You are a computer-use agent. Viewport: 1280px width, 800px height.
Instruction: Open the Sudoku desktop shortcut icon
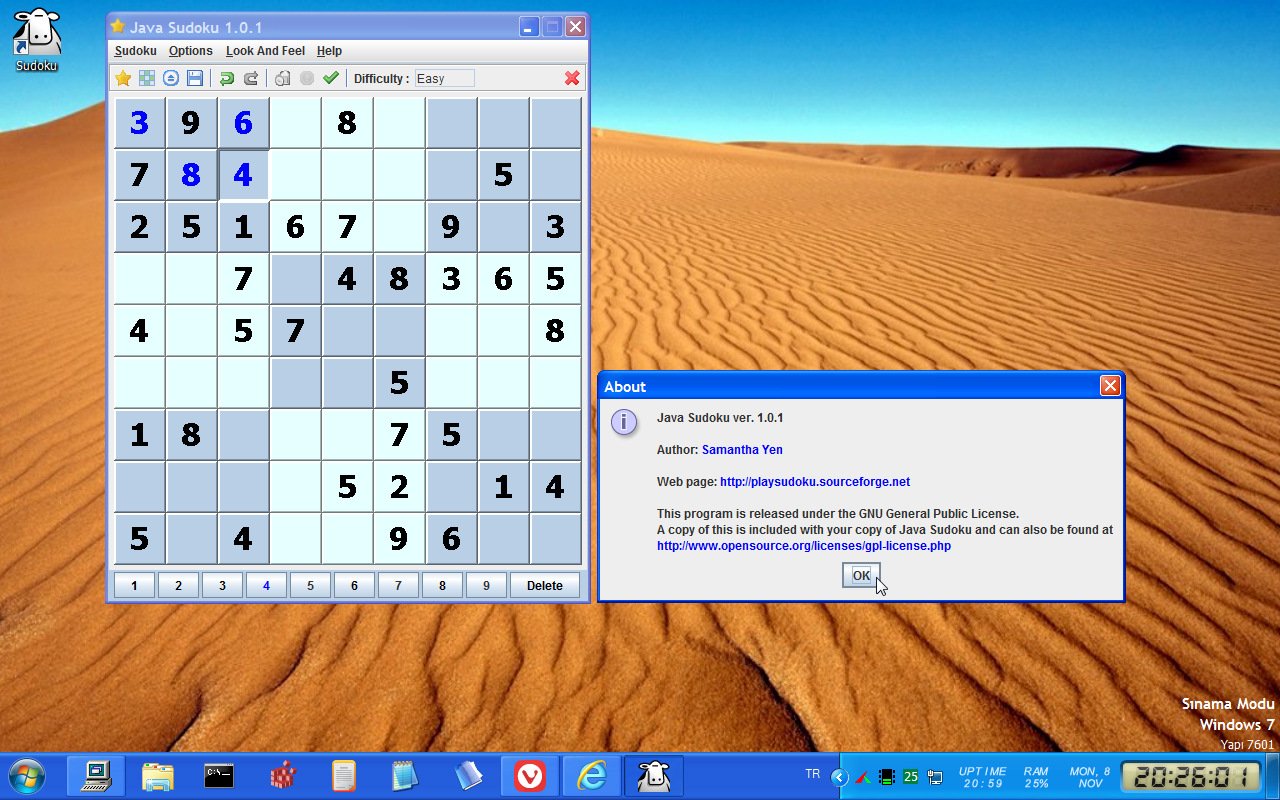(x=37, y=41)
